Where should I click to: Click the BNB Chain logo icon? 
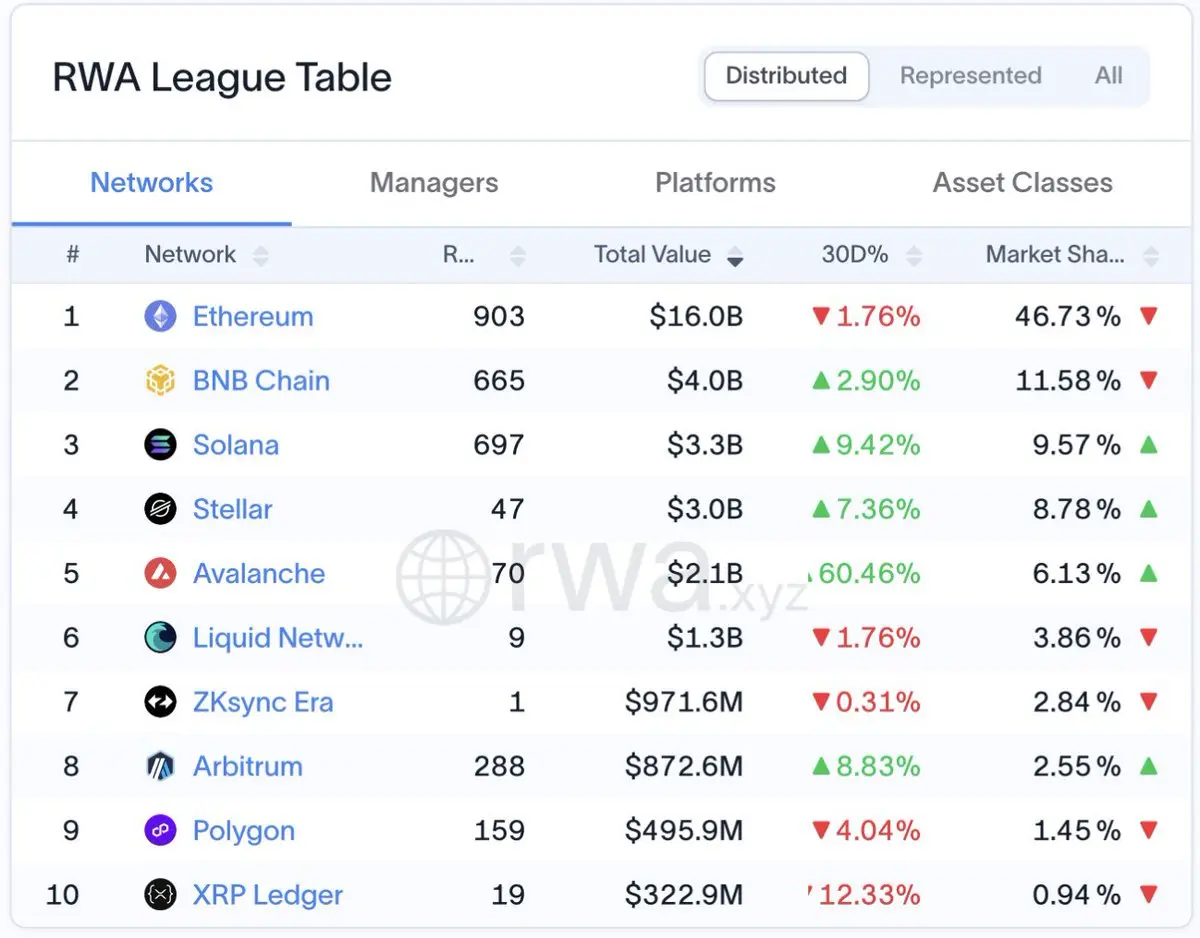tap(160, 381)
